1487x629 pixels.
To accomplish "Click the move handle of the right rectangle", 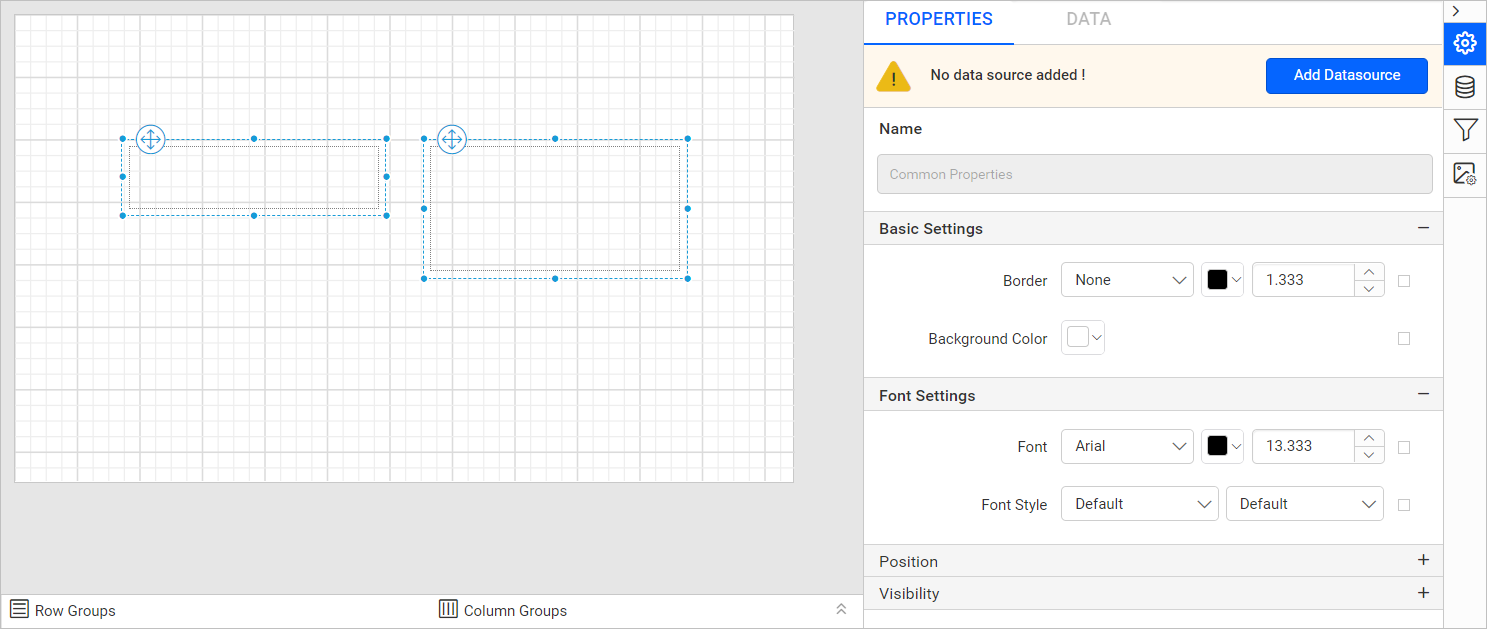I will [452, 139].
